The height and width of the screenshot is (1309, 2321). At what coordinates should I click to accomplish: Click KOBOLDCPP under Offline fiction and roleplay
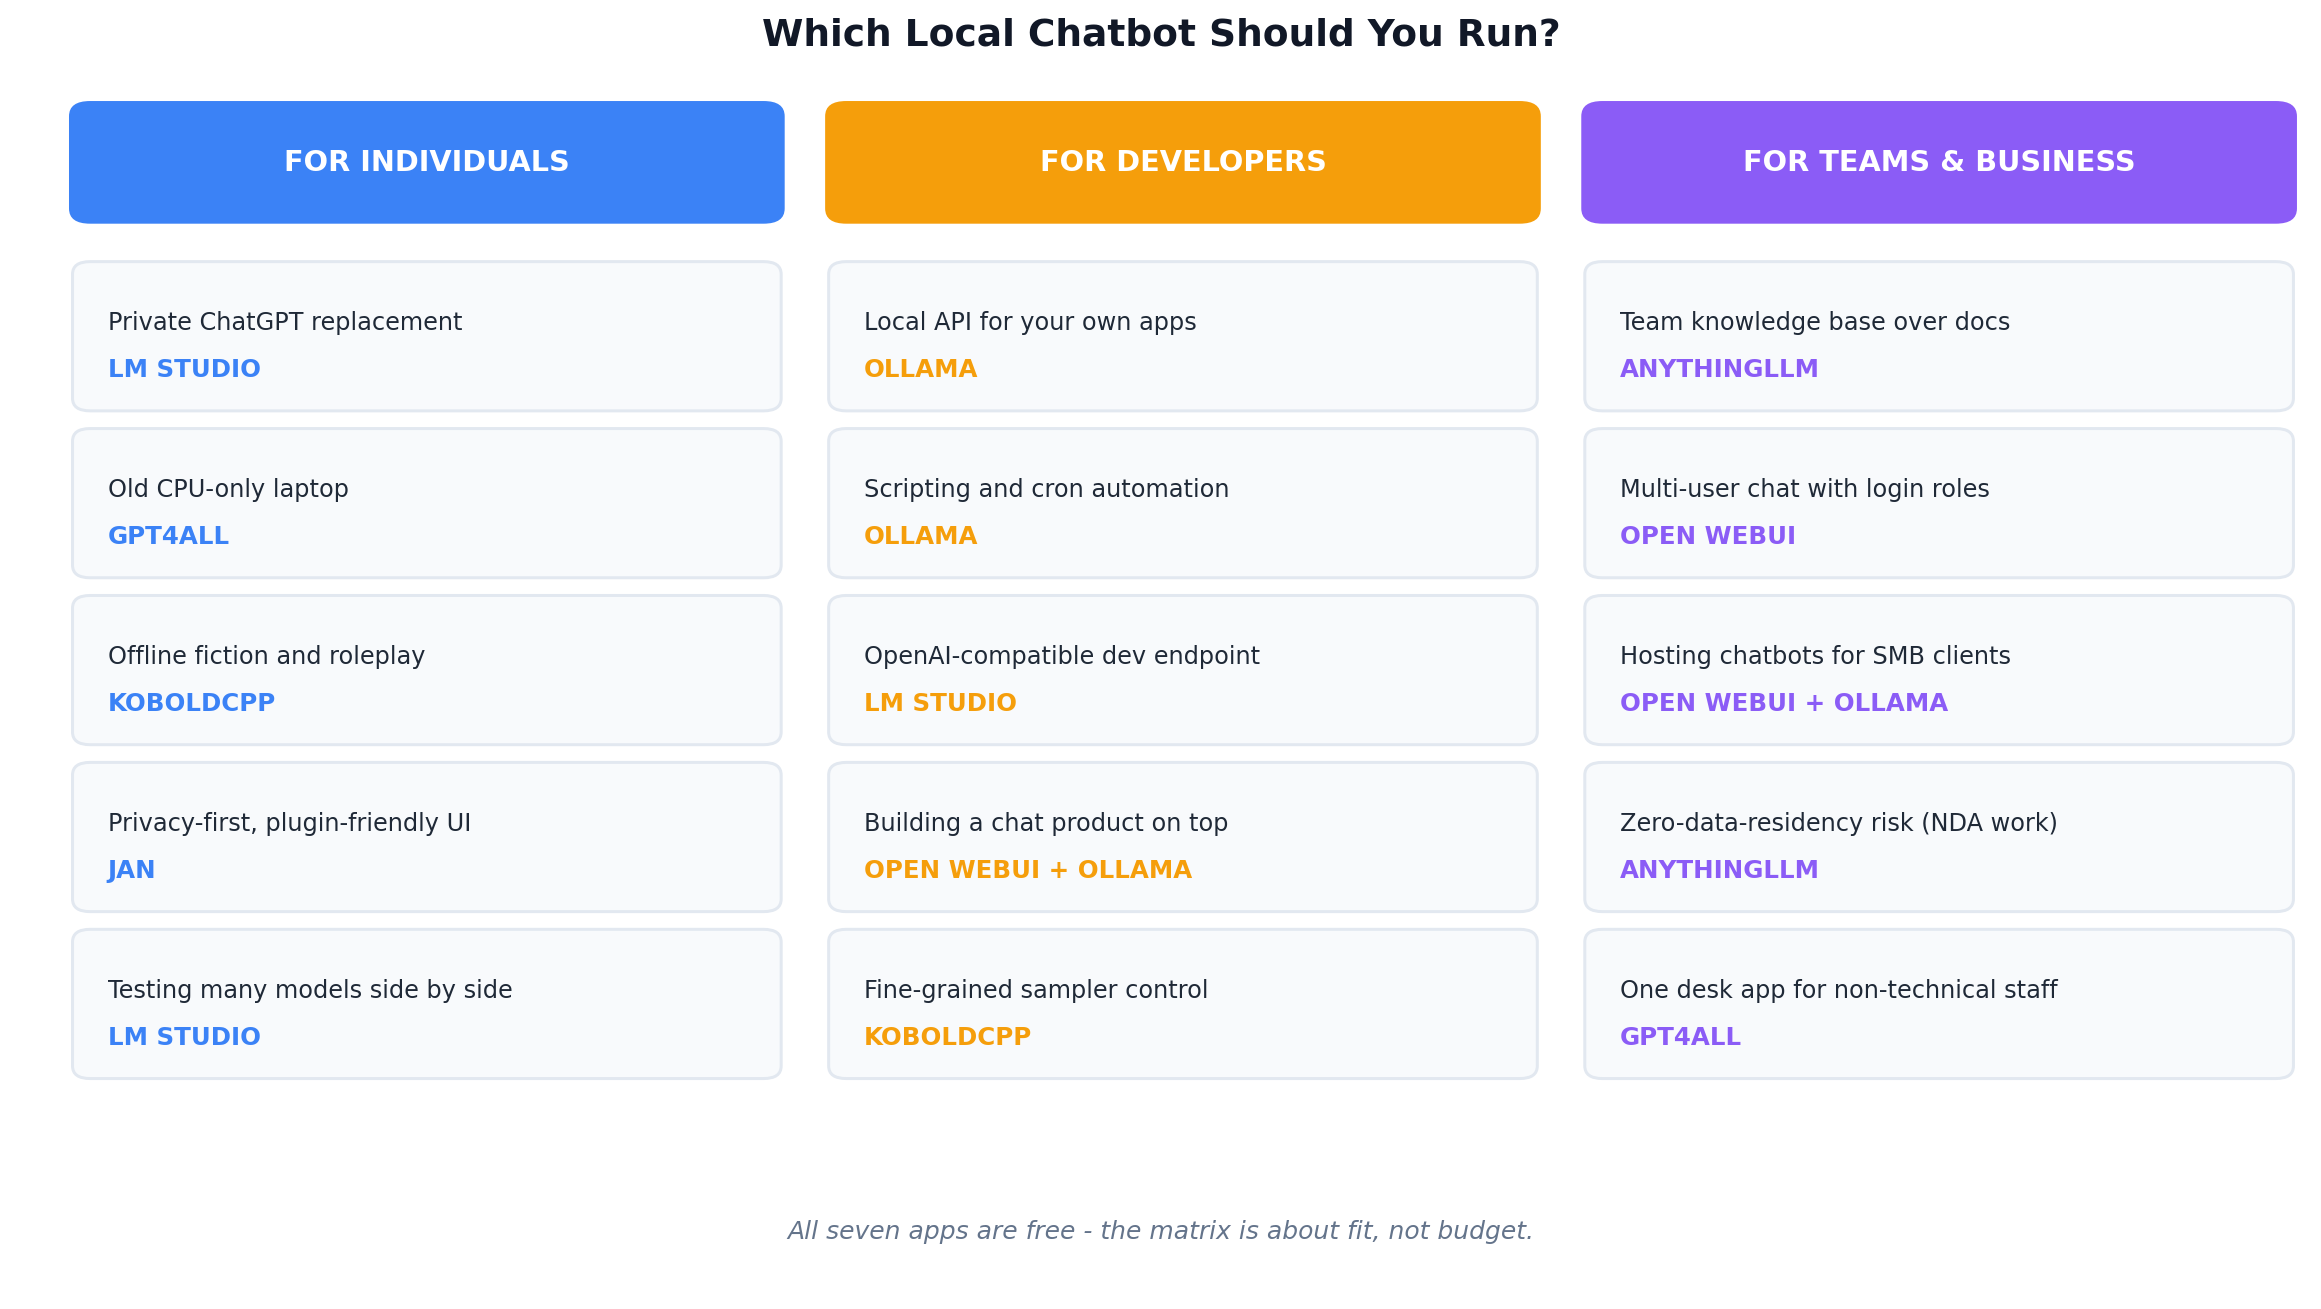(191, 703)
